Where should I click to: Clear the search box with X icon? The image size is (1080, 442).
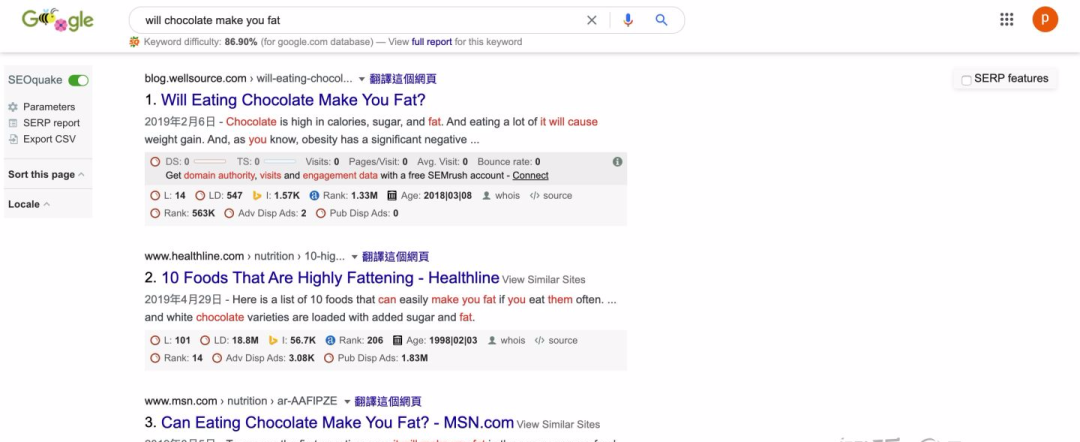click(591, 20)
